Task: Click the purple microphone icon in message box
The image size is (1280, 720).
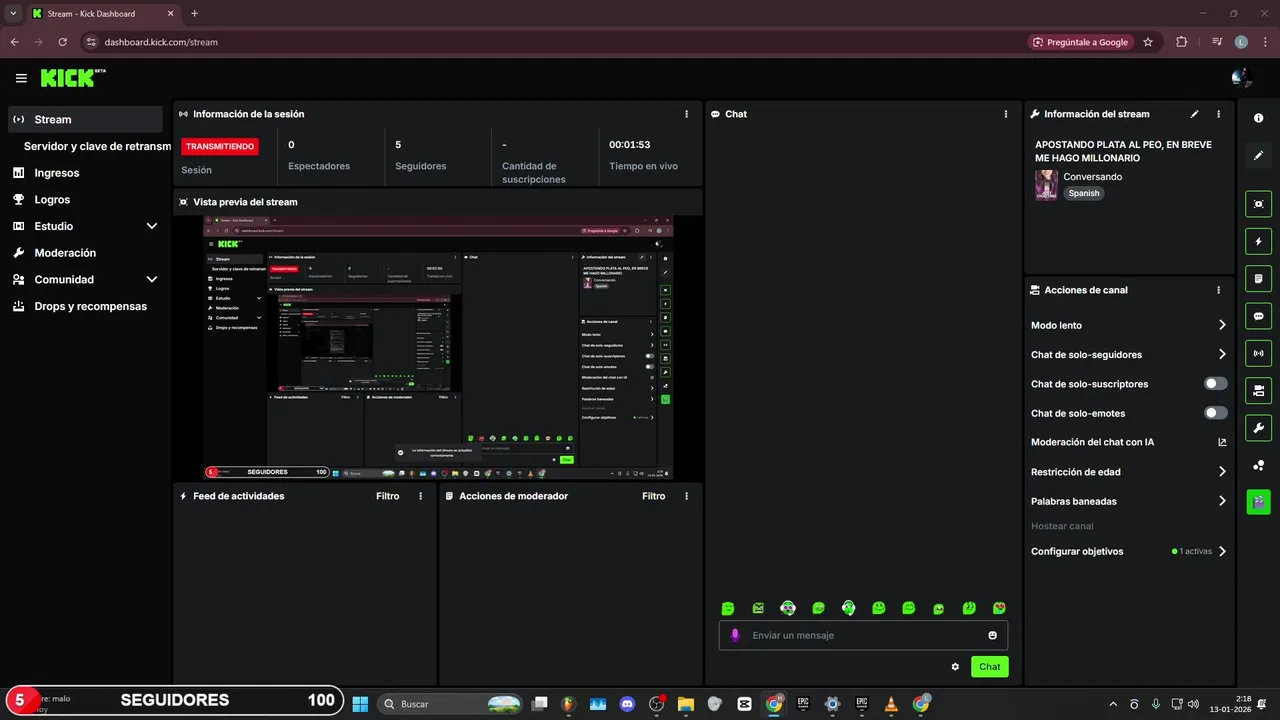Action: (x=735, y=635)
